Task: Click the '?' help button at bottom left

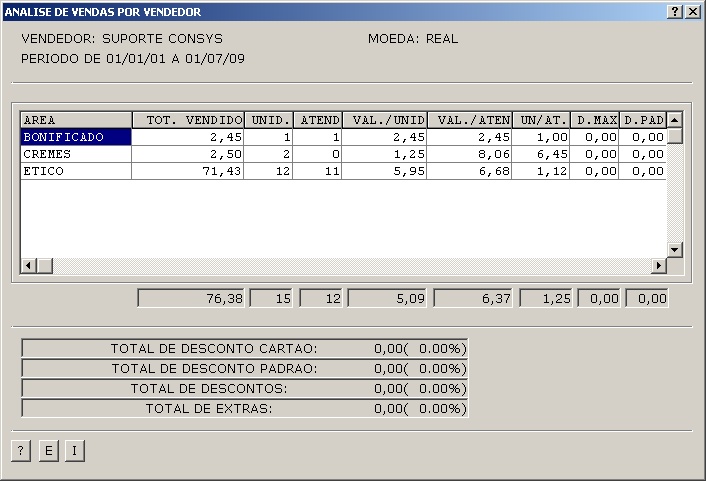Action: point(21,451)
